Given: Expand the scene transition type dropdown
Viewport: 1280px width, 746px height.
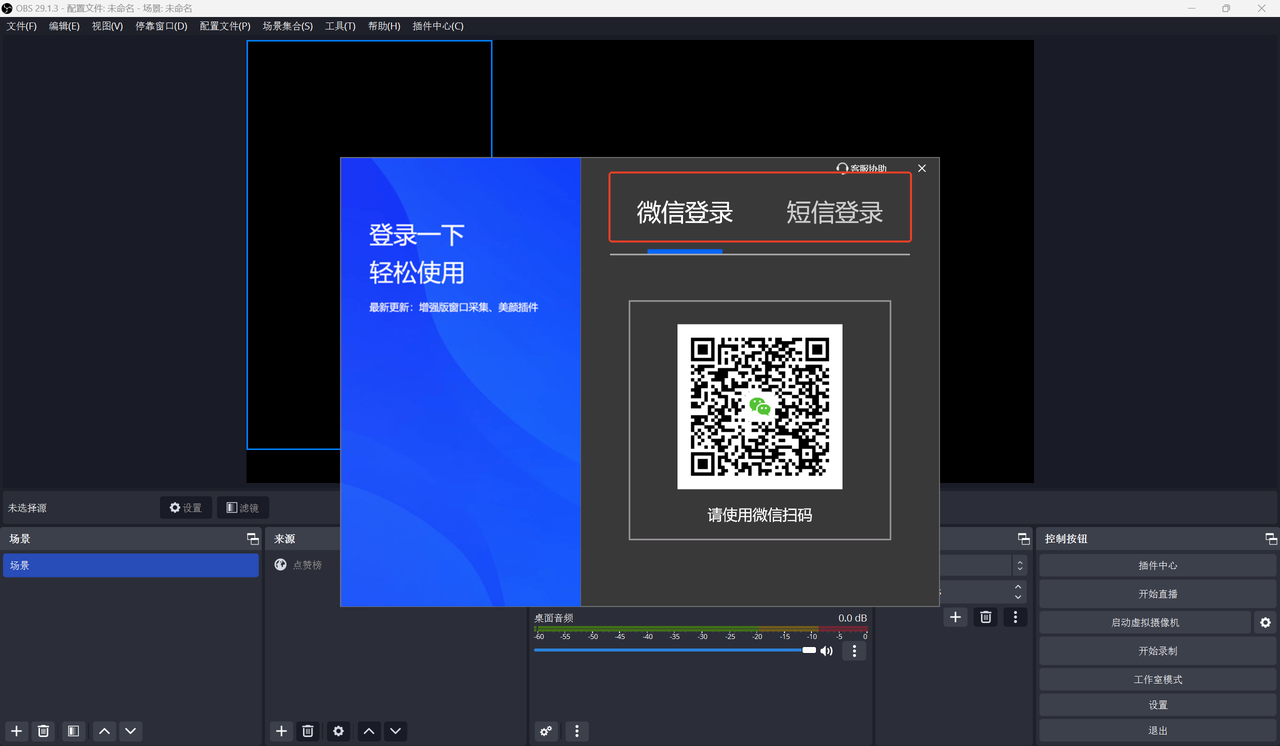Looking at the screenshot, I should click(1019, 566).
